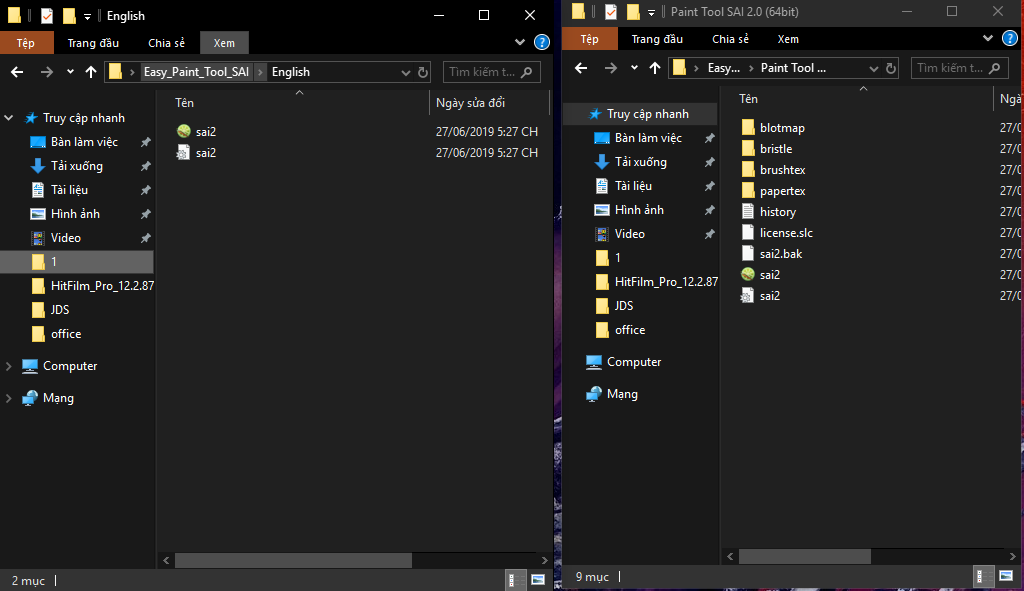
Task: Open the blotmap folder
Action: [x=781, y=128]
